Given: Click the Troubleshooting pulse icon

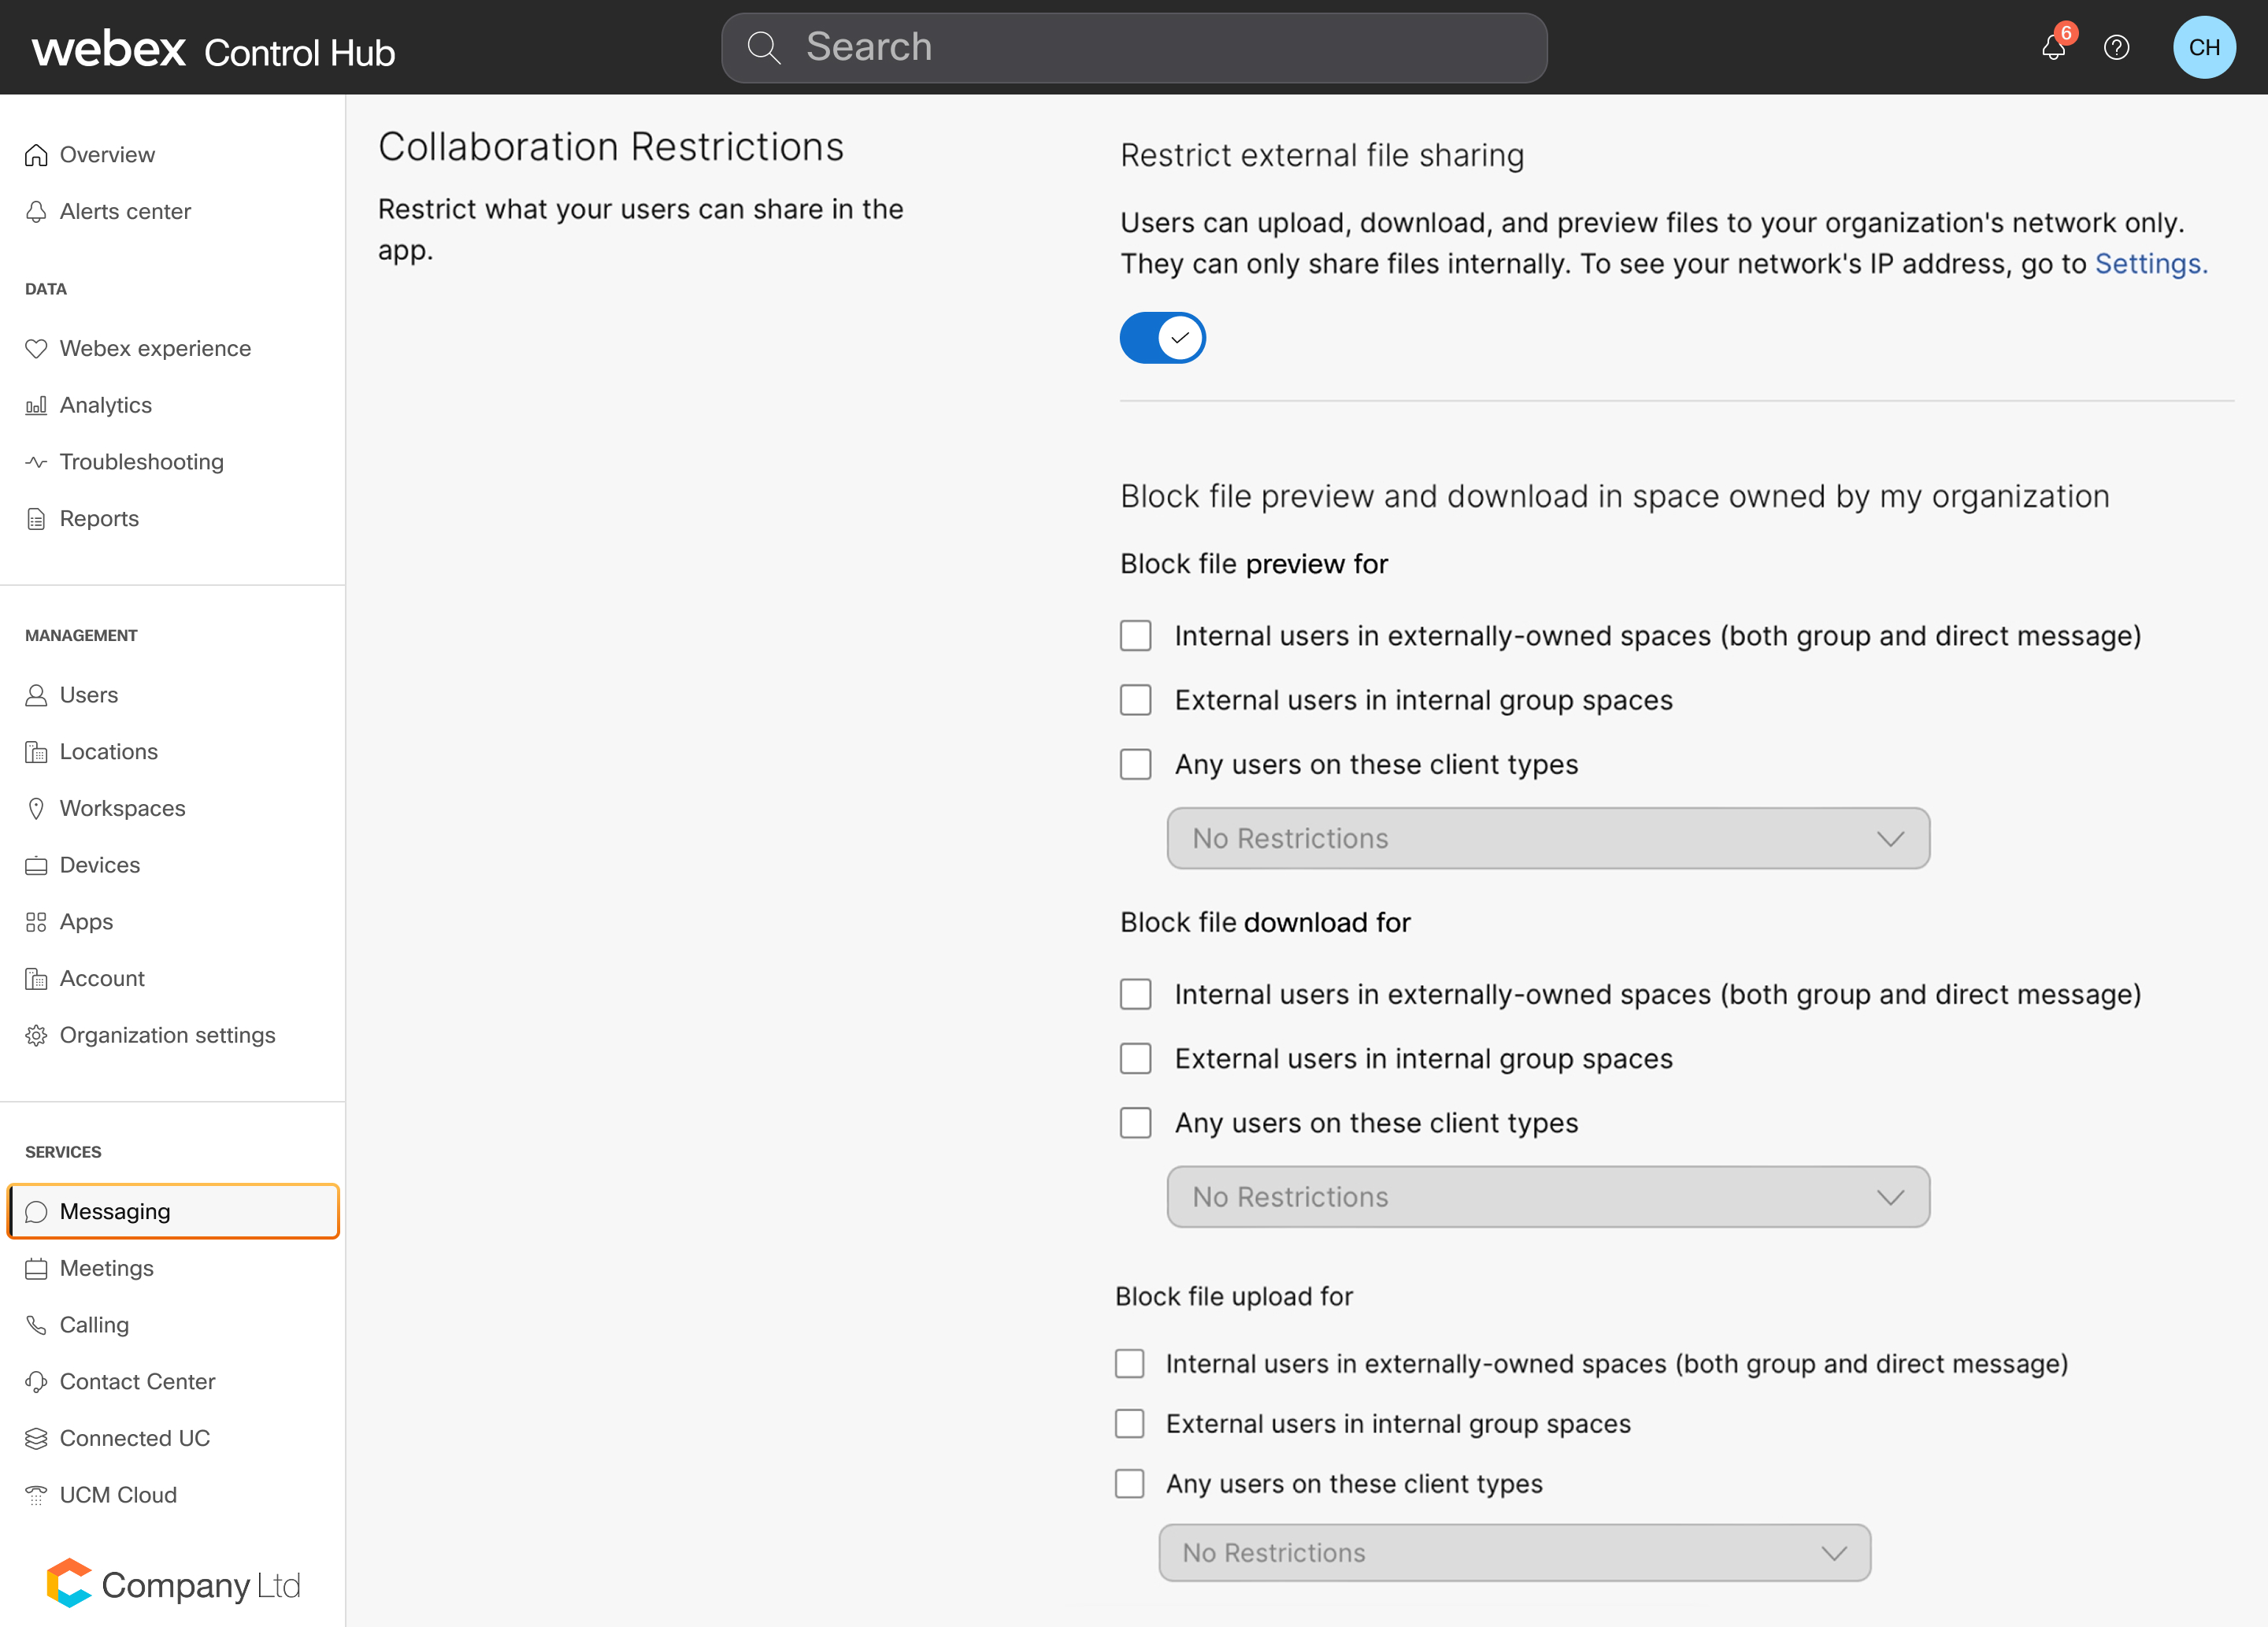Looking at the screenshot, I should pos(36,462).
